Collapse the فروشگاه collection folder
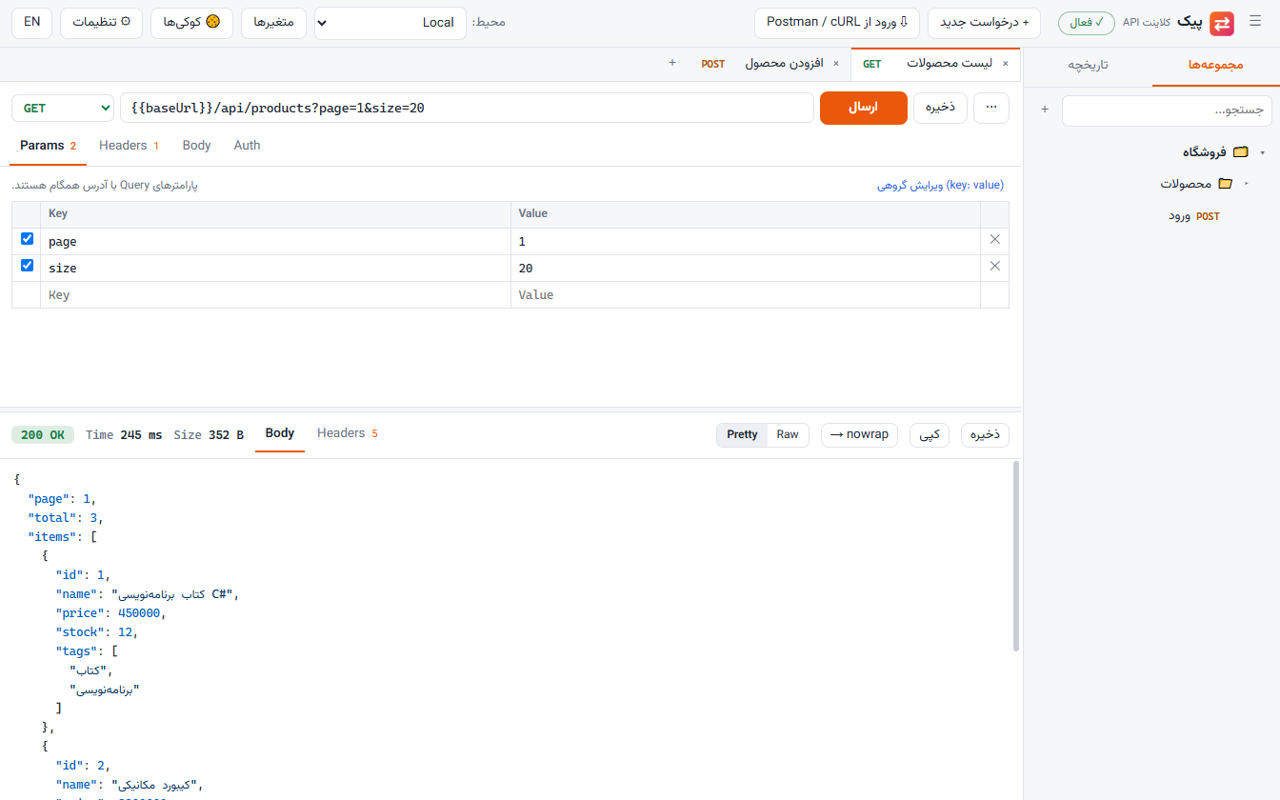The image size is (1280, 800). coord(1262,152)
